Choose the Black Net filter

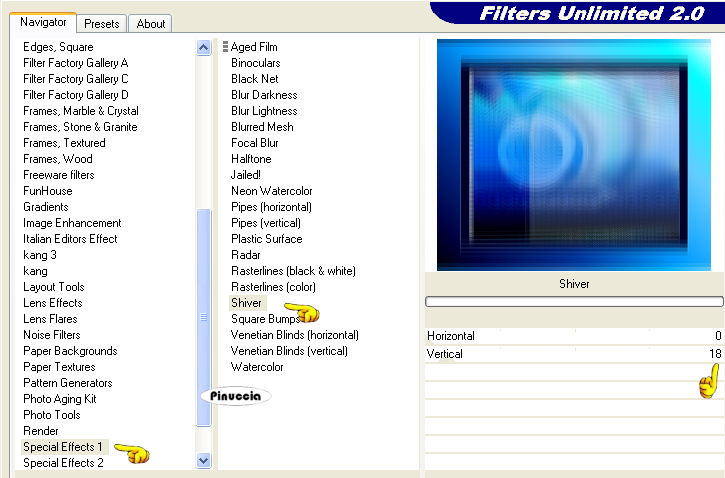point(255,79)
